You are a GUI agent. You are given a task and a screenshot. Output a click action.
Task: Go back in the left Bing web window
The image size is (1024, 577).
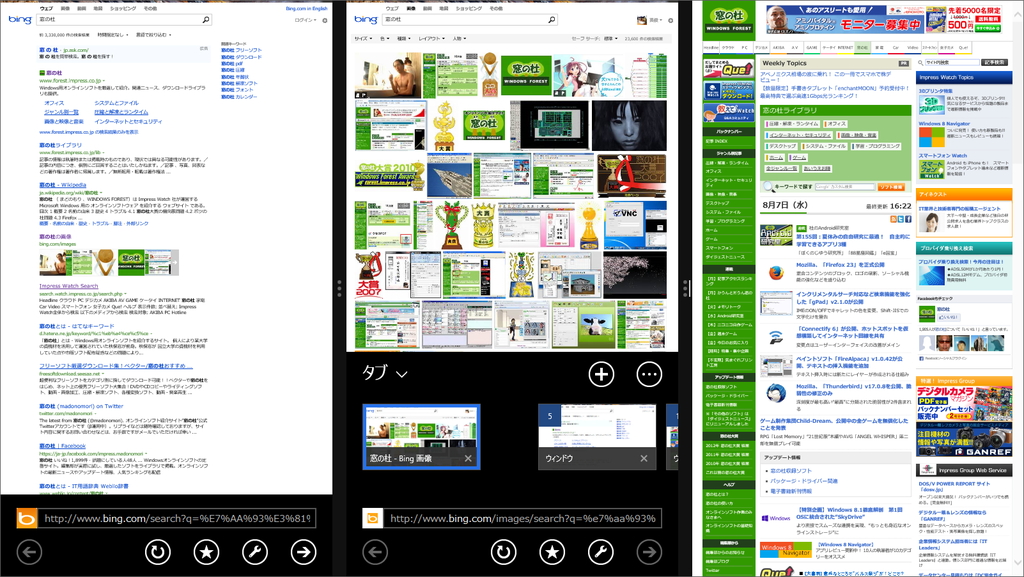click(29, 552)
